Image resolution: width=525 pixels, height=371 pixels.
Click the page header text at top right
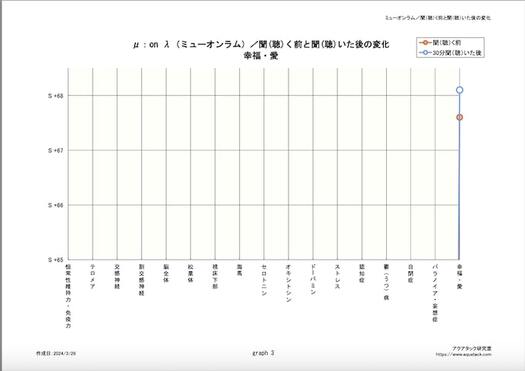(x=438, y=18)
